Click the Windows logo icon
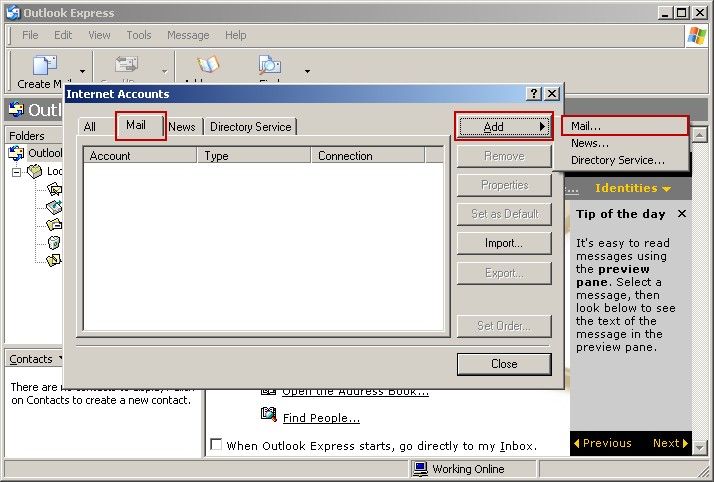This screenshot has height=482, width=714. pos(697,36)
